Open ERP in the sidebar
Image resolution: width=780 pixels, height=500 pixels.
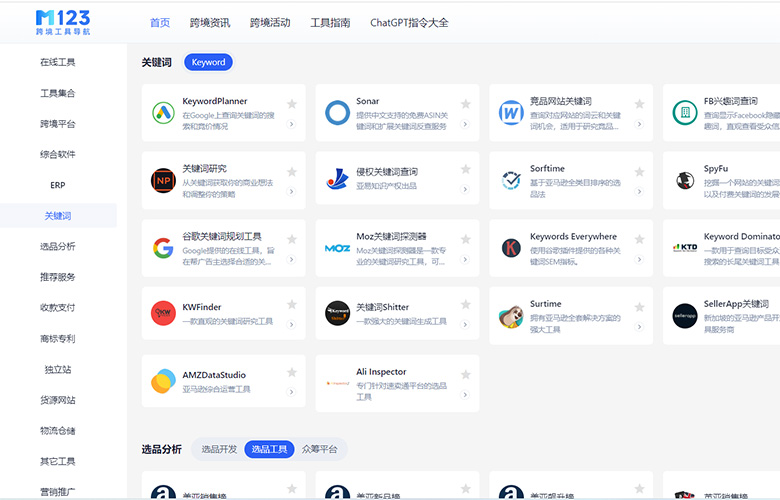coord(58,185)
